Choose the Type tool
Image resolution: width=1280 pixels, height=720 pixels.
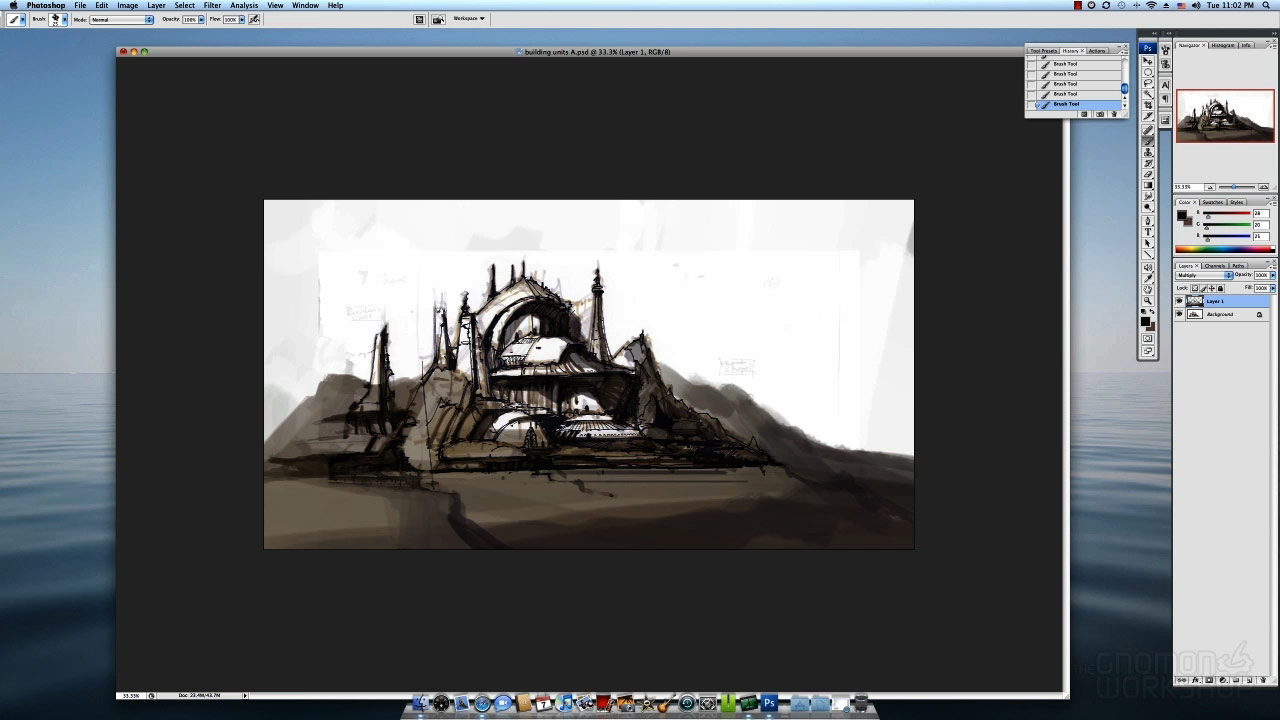pos(1148,231)
